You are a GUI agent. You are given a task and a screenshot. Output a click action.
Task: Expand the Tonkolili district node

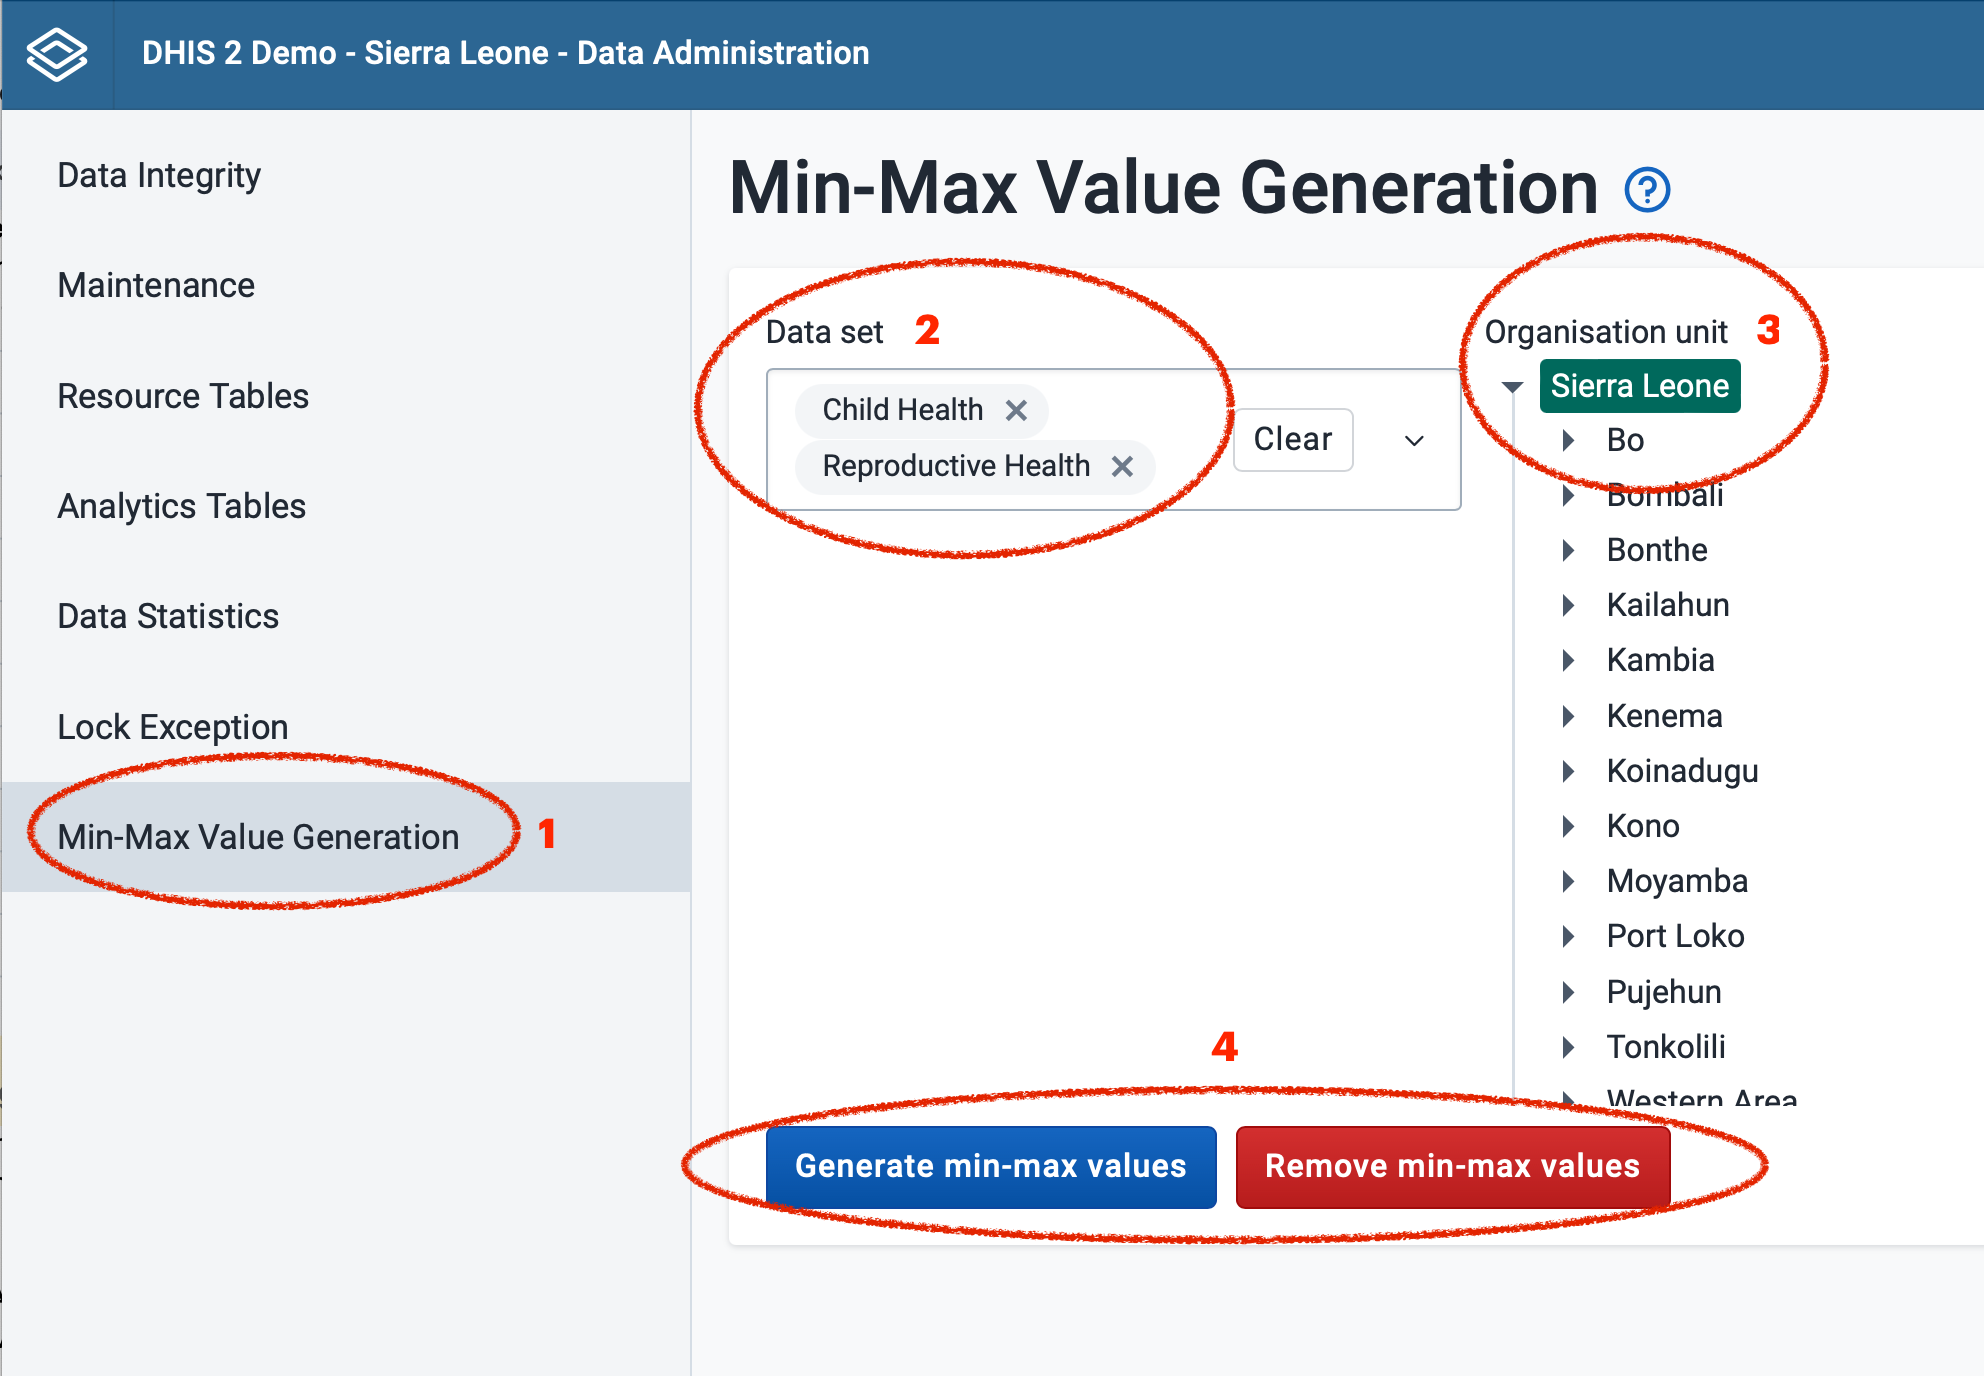[1569, 1047]
